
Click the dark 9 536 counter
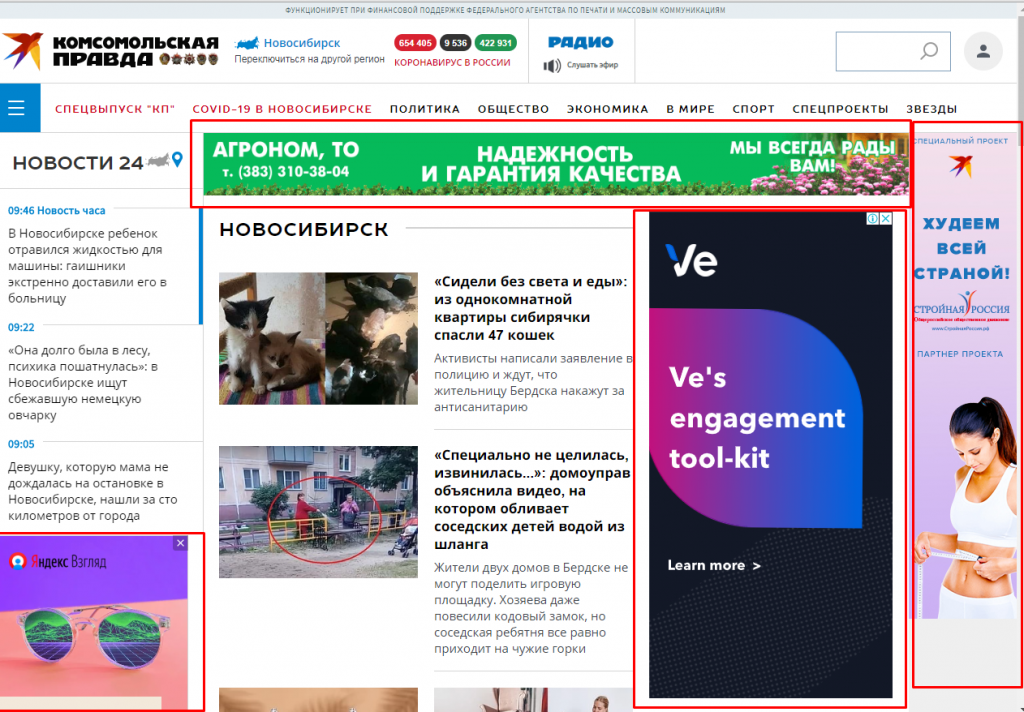pos(455,43)
